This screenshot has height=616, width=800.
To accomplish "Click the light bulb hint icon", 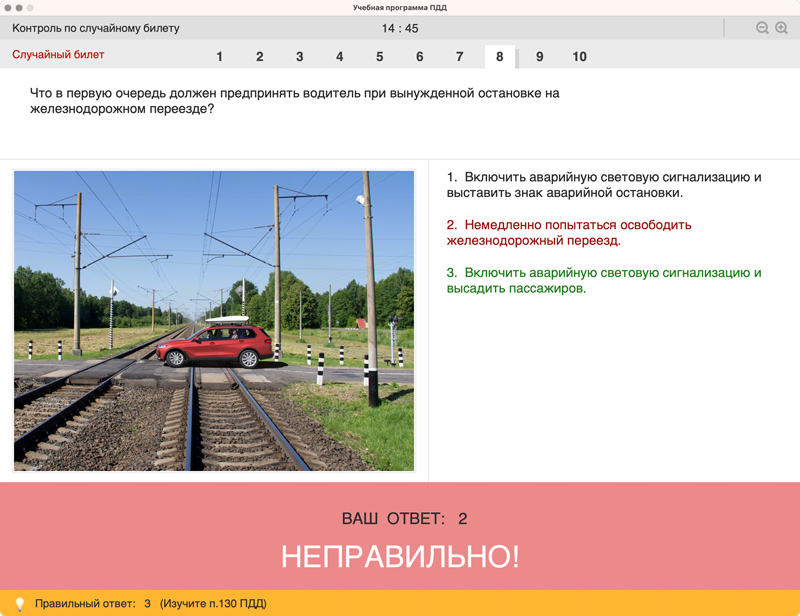I will (19, 604).
